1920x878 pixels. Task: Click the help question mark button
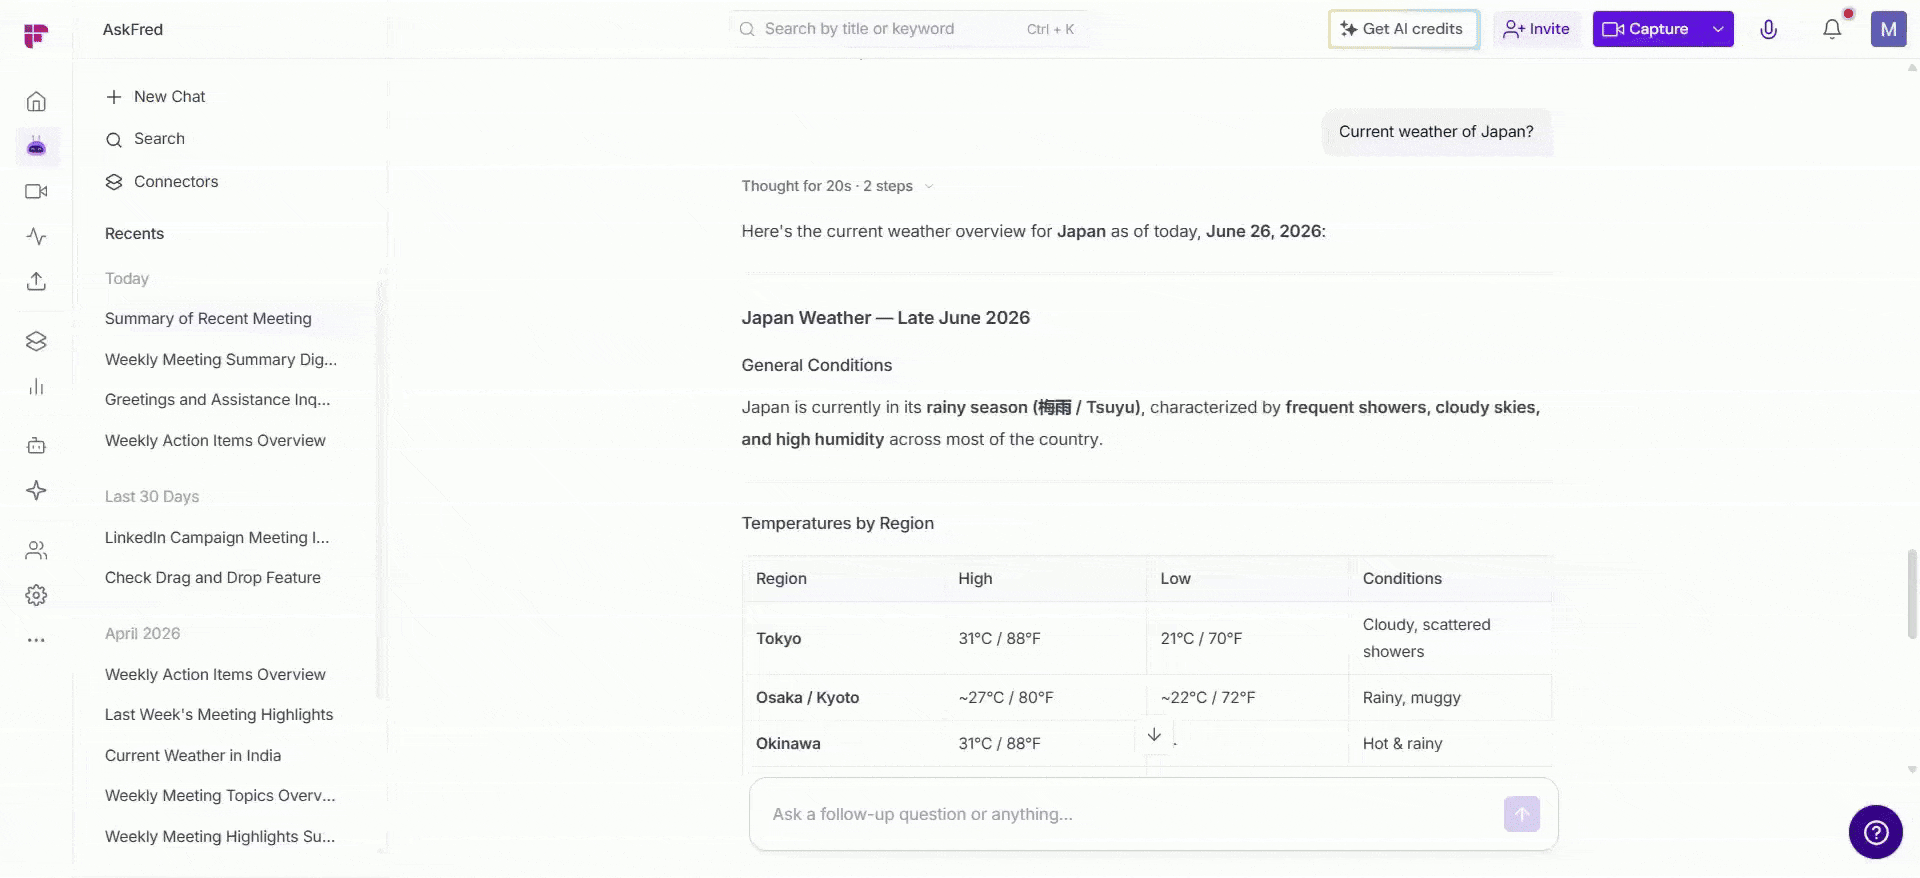1875,832
